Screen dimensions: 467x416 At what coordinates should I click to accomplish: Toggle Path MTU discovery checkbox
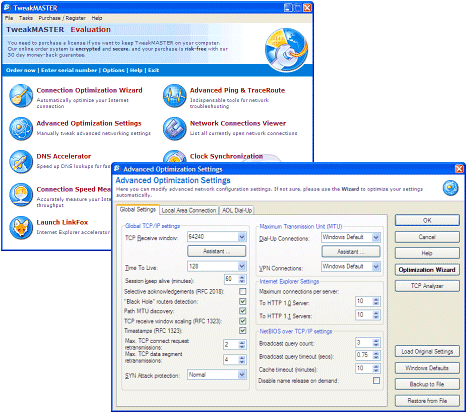(x=243, y=311)
